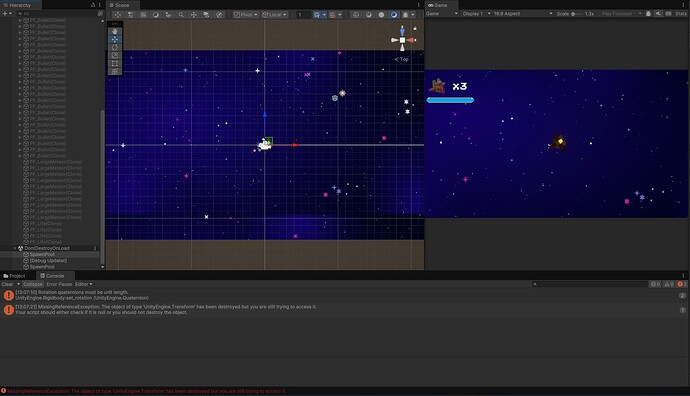The image size is (690, 396).
Task: Click the error icon on MissingReferenceException entry
Action: 8,310
